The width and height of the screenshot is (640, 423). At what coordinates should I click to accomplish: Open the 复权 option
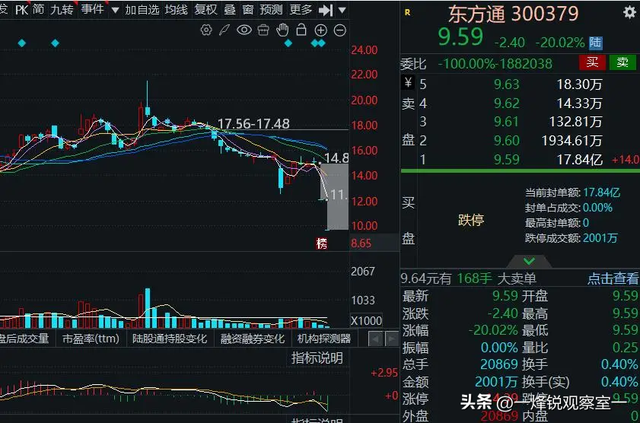(206, 9)
